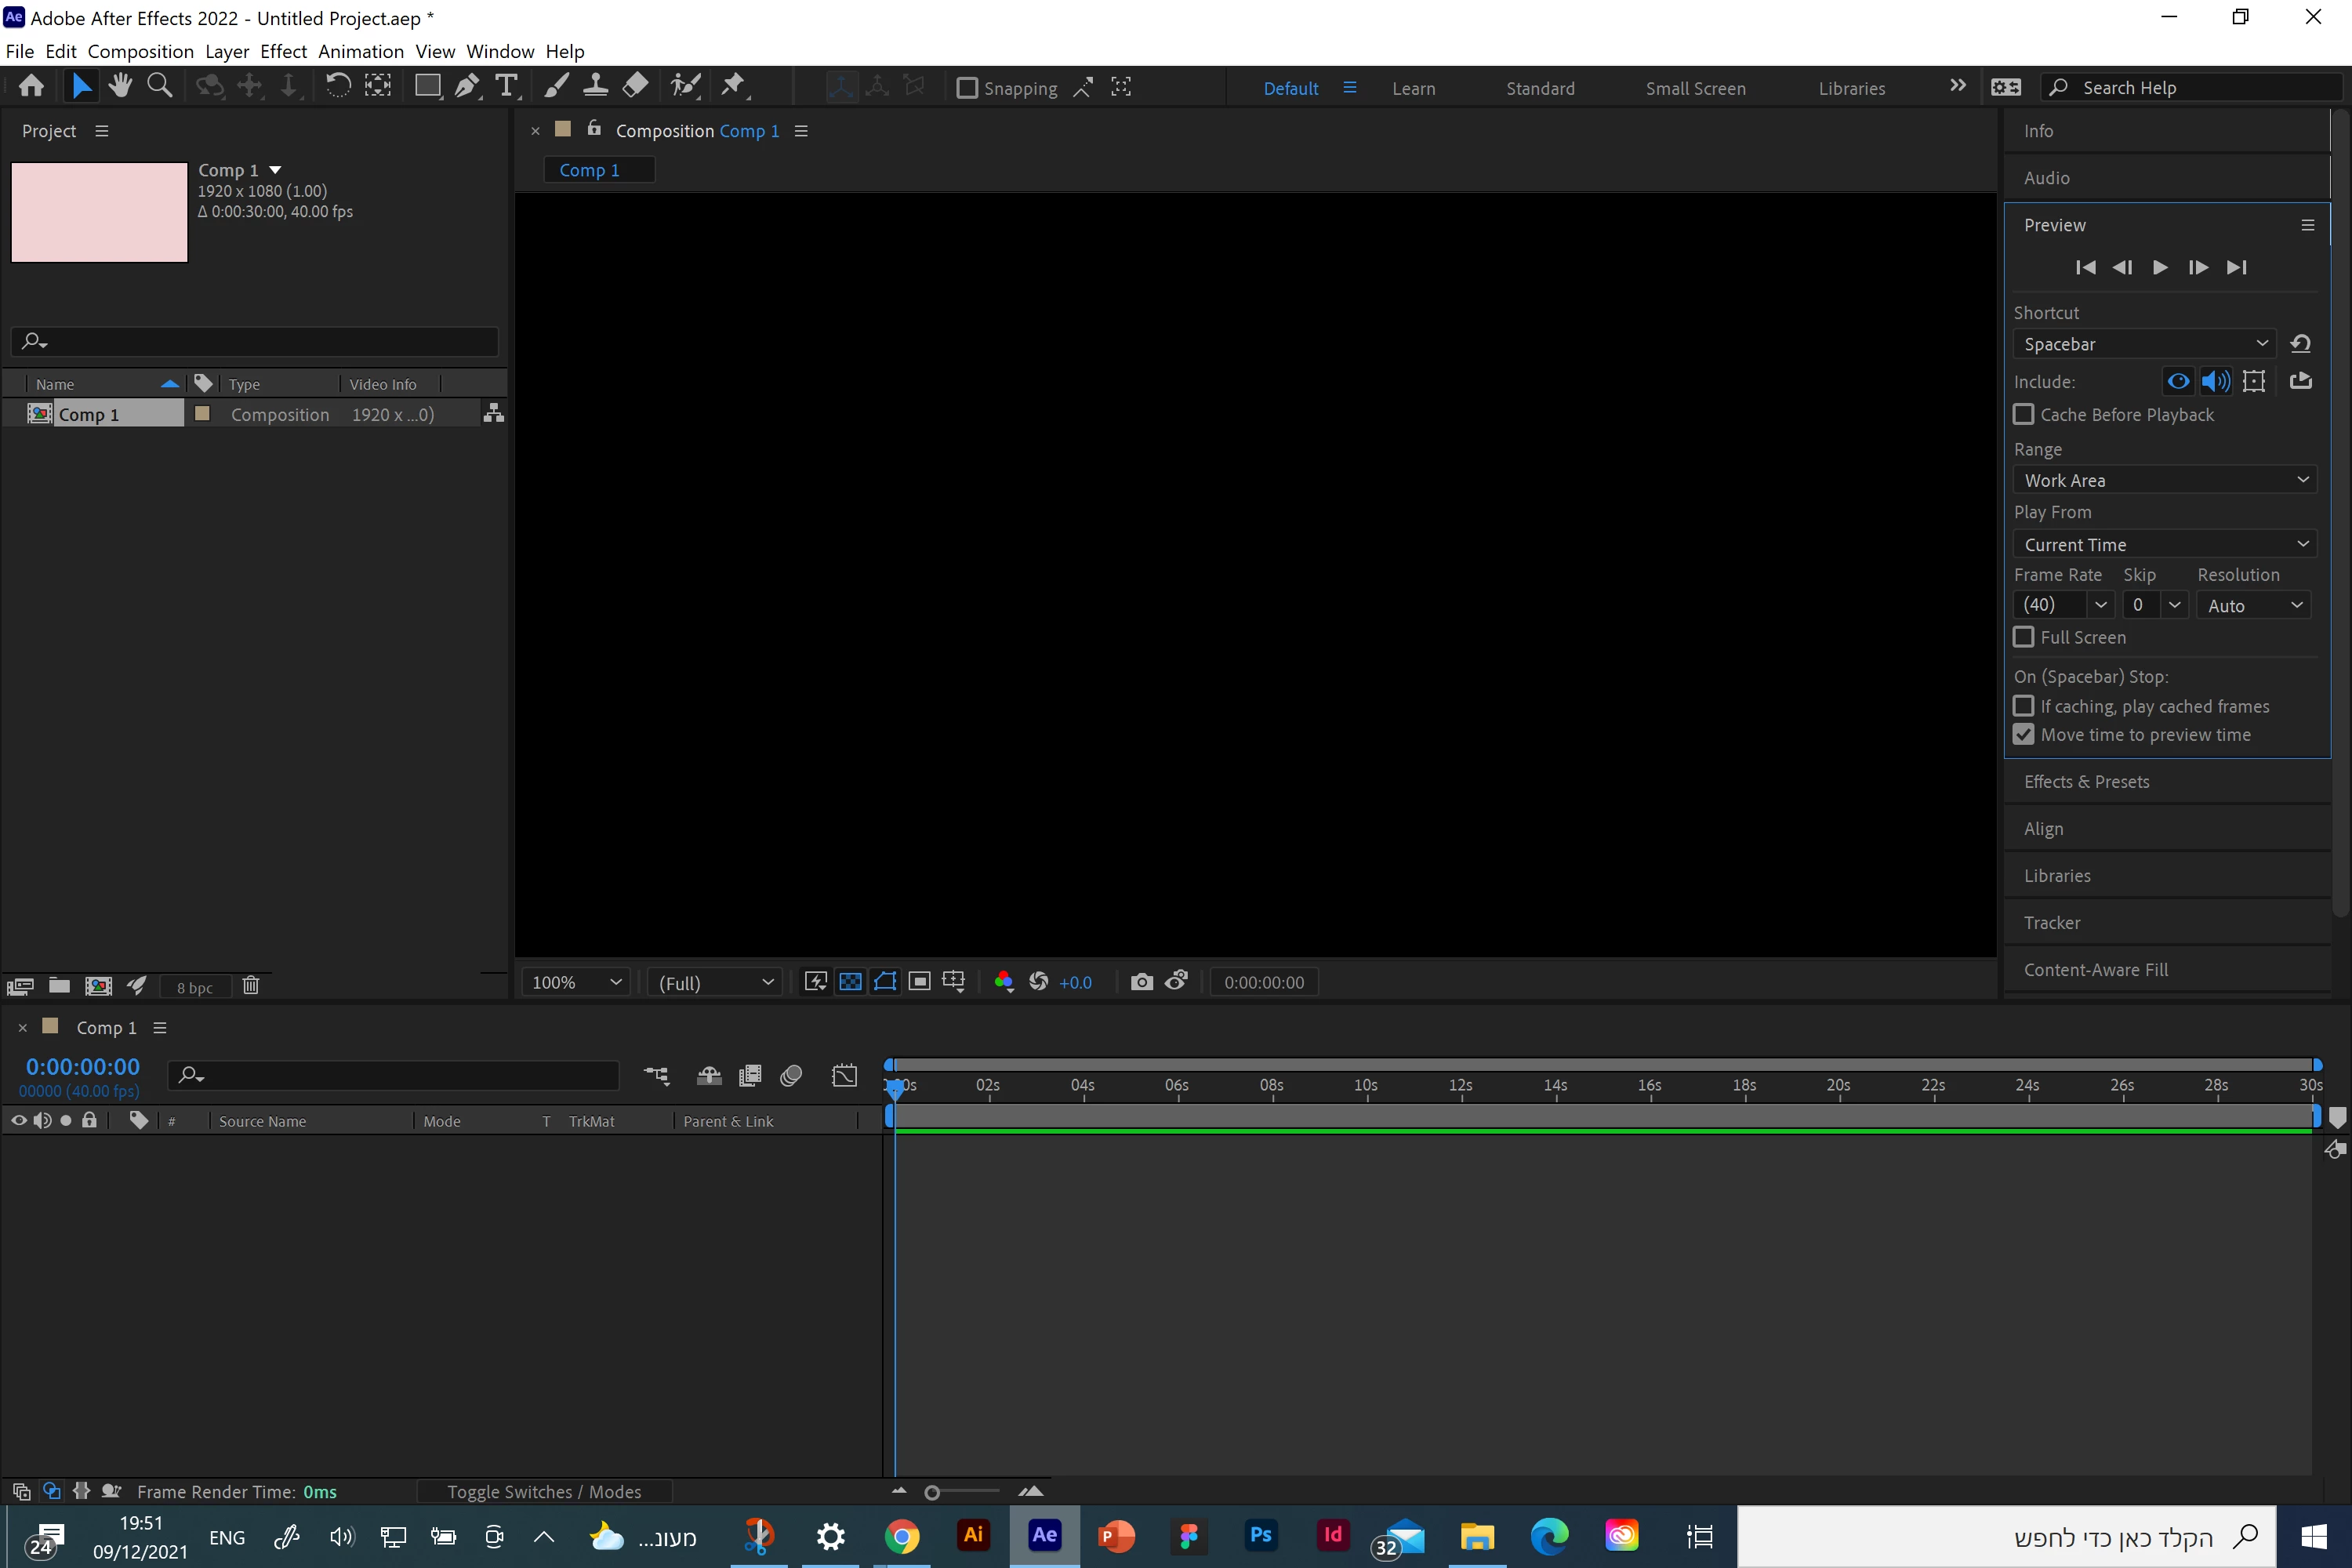Expand the Spacebar shortcut dropdown
Viewport: 2352px width, 1568px height.
(x=2144, y=344)
